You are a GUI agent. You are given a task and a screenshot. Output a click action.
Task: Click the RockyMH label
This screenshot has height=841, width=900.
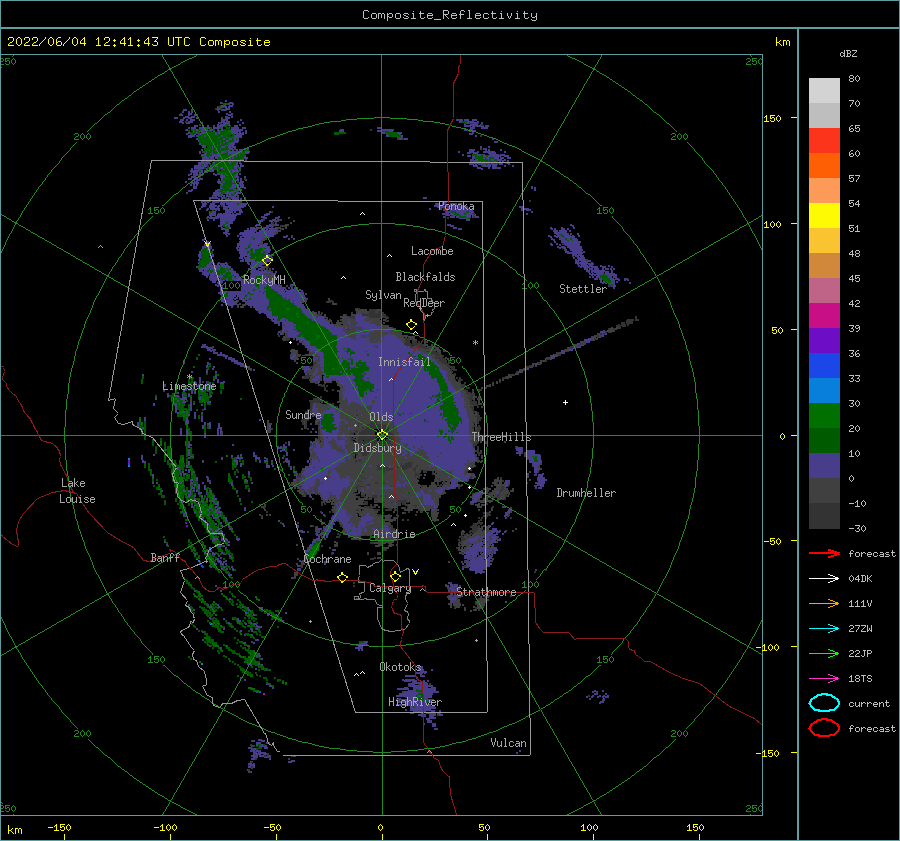(x=264, y=280)
